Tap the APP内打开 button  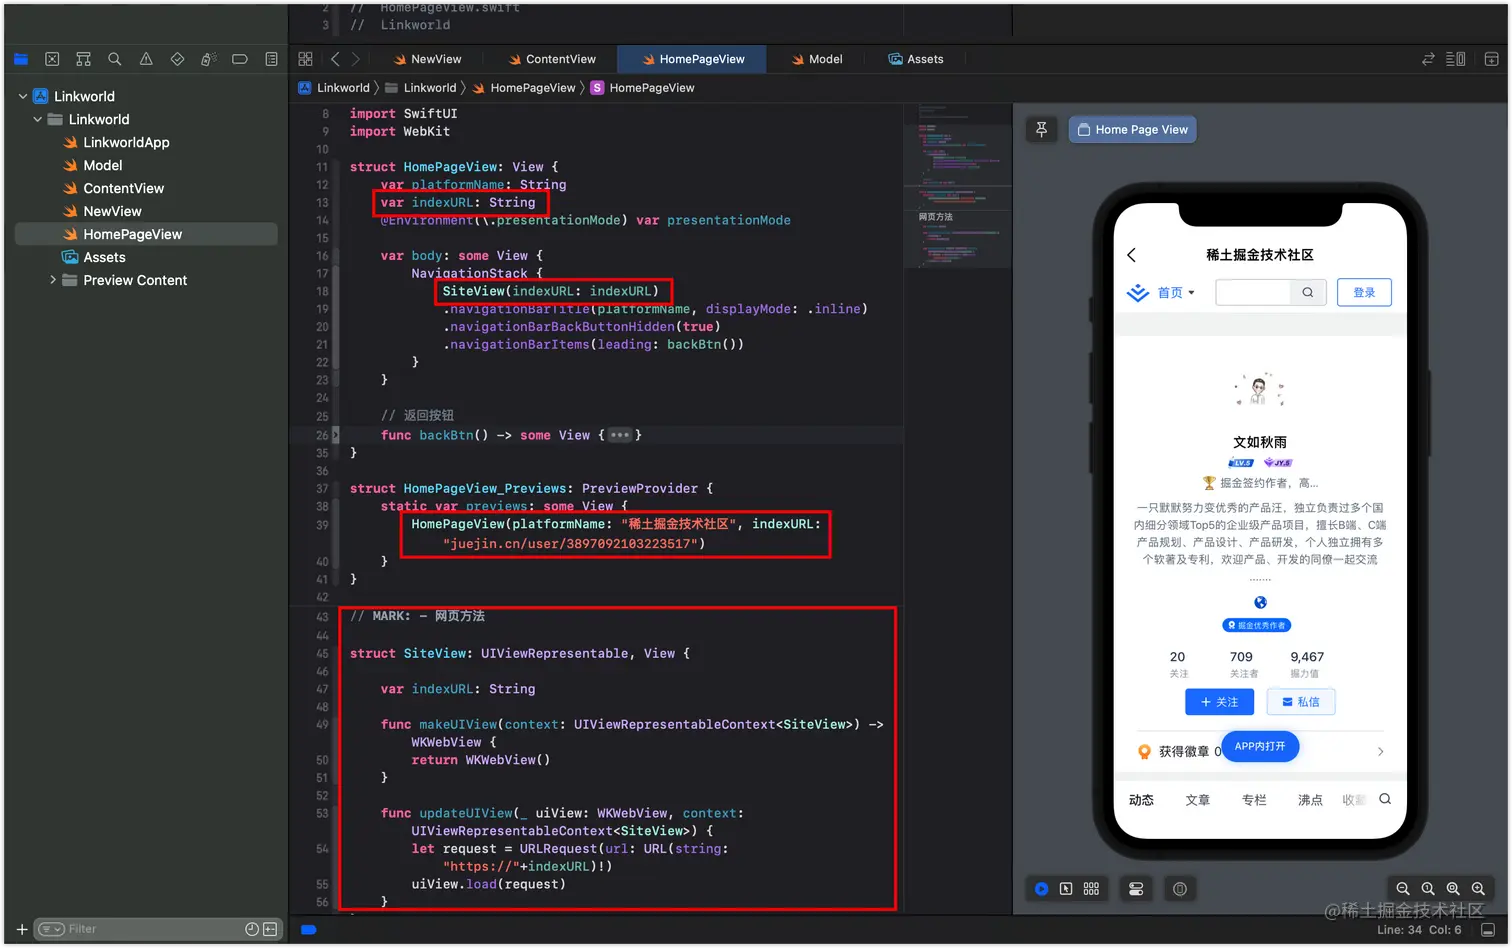[1260, 746]
